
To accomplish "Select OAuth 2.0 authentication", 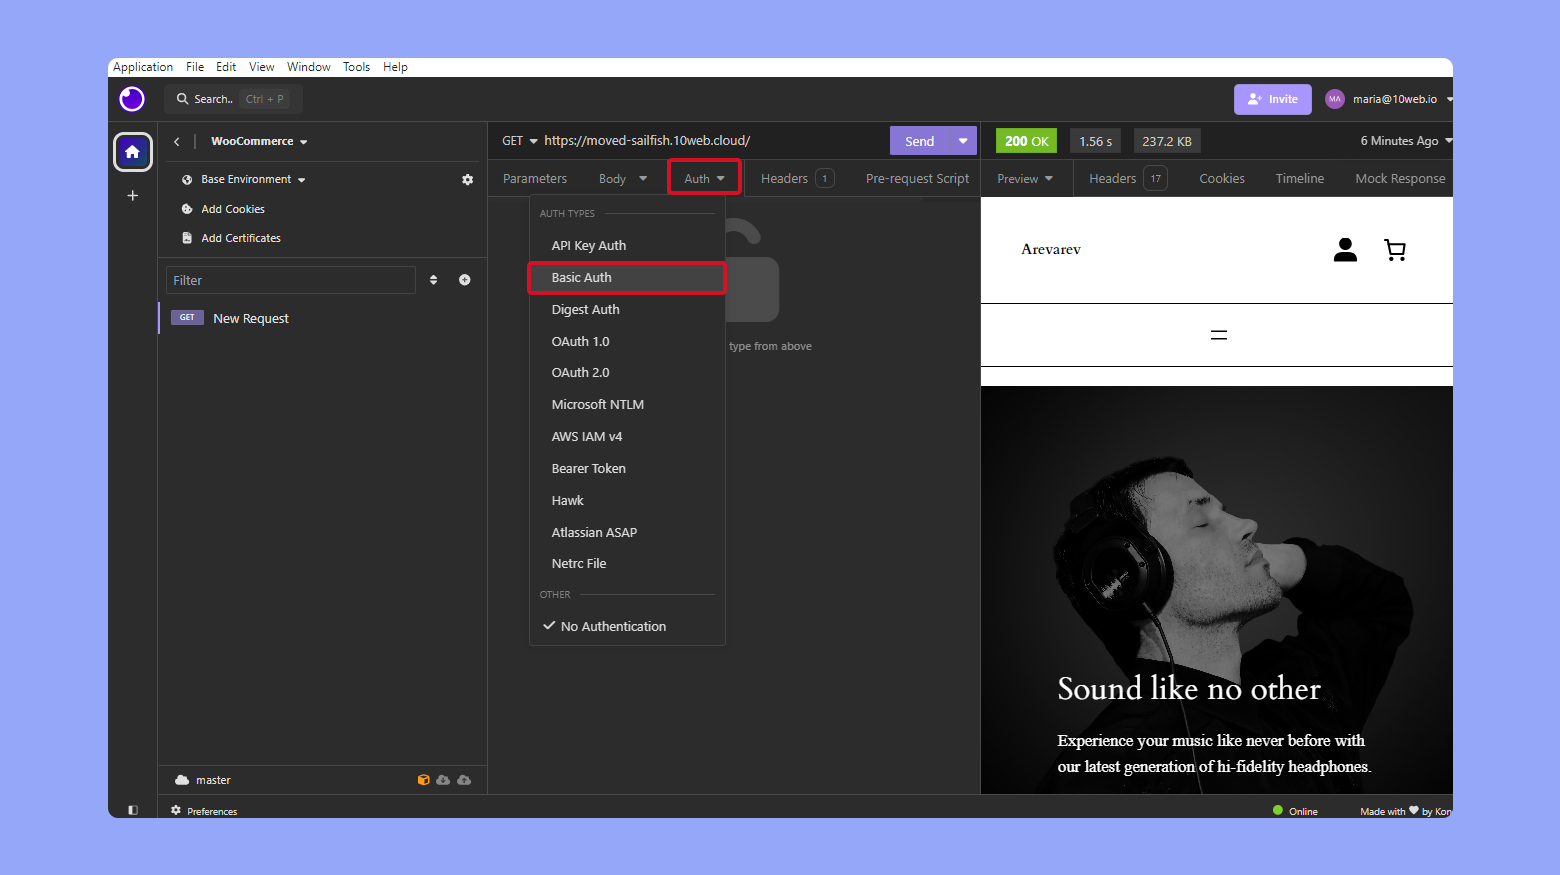I will [580, 372].
